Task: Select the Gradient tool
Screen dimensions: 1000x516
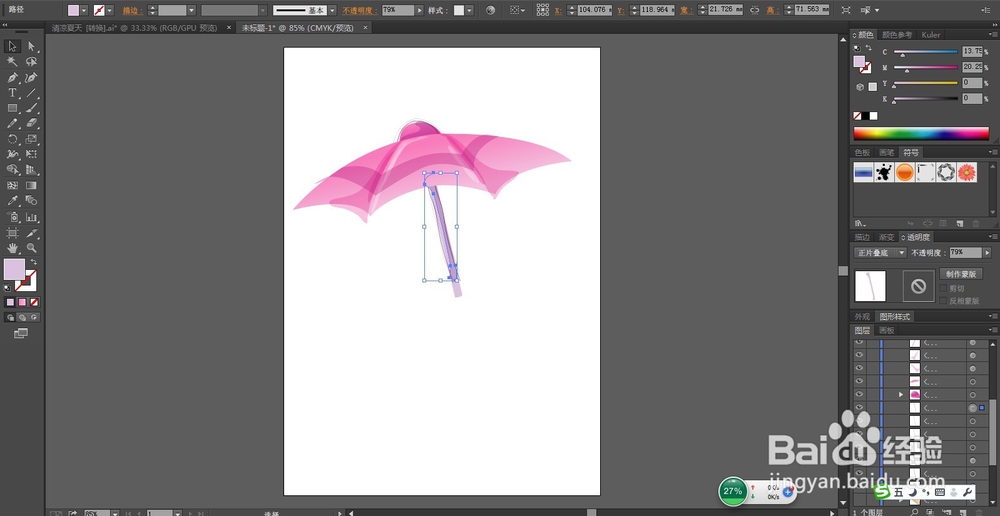Action: click(31, 186)
